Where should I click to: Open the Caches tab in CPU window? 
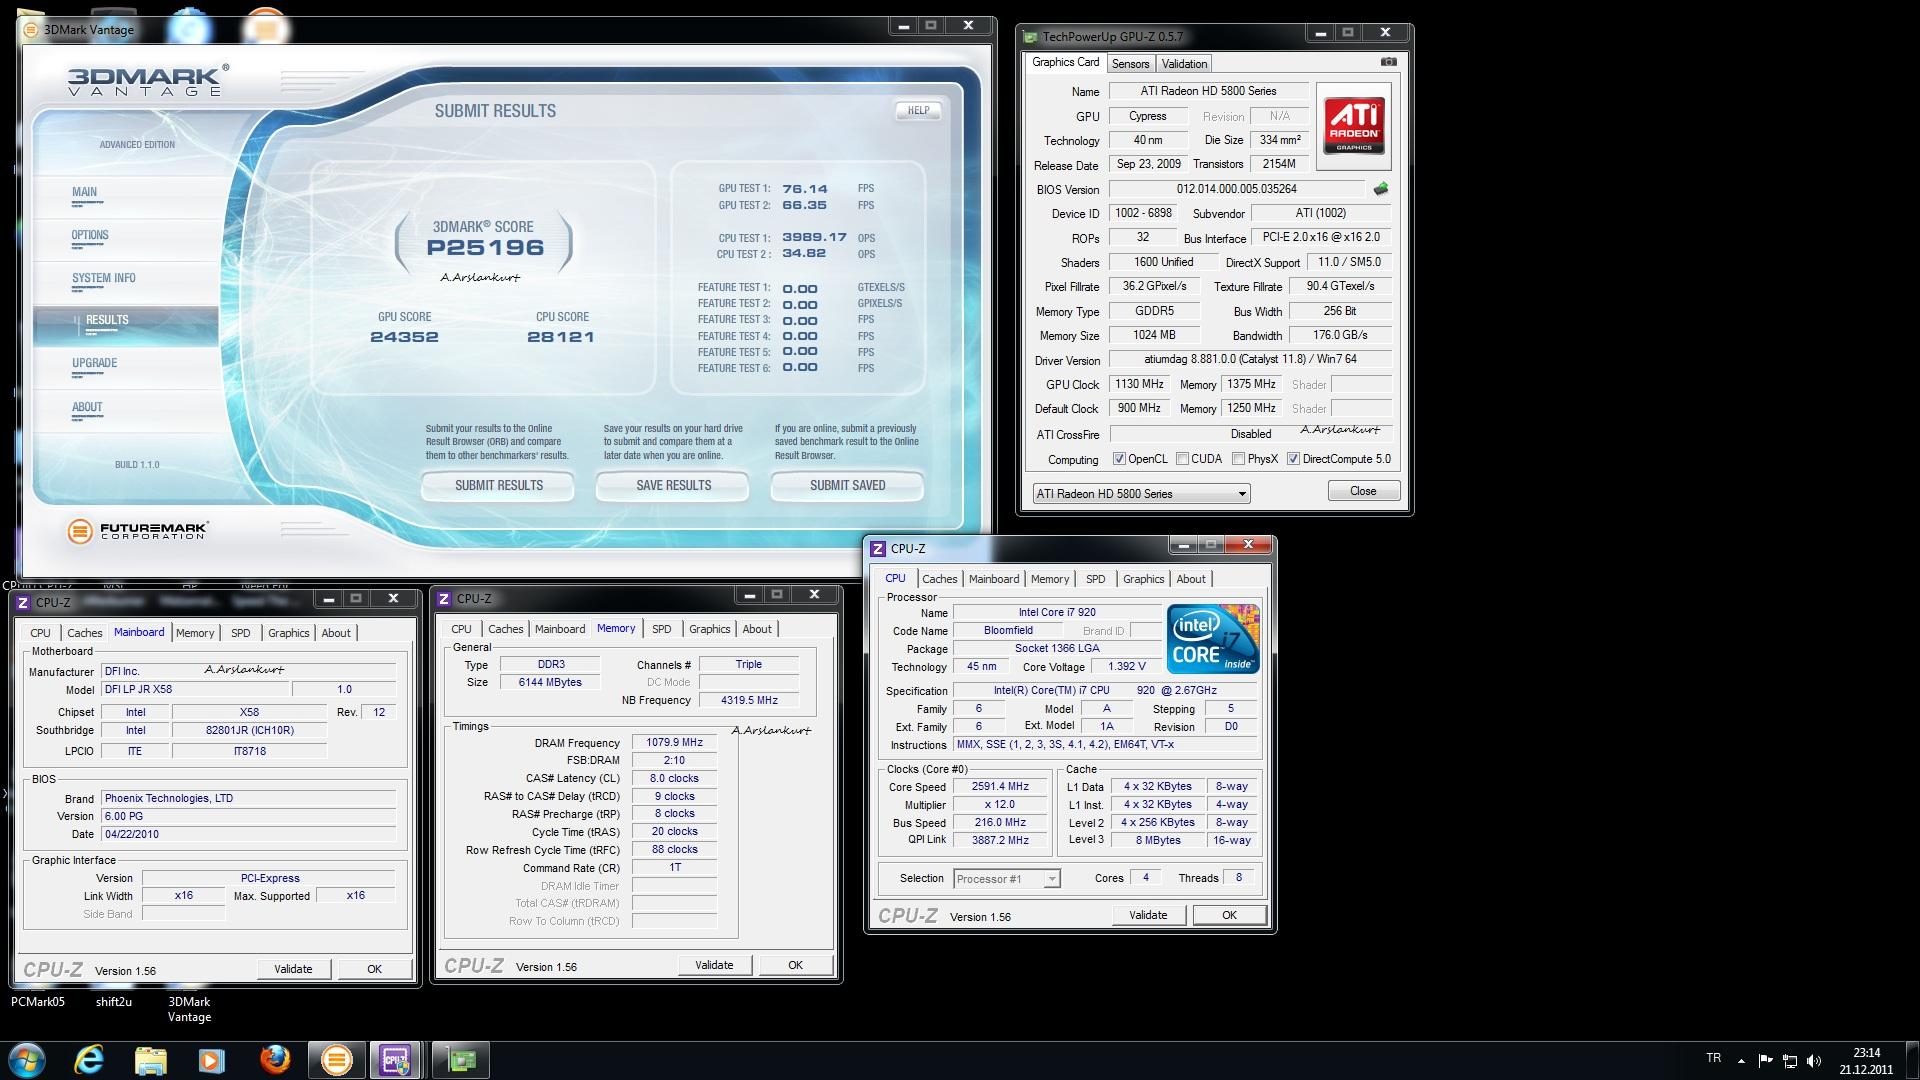pos(939,579)
